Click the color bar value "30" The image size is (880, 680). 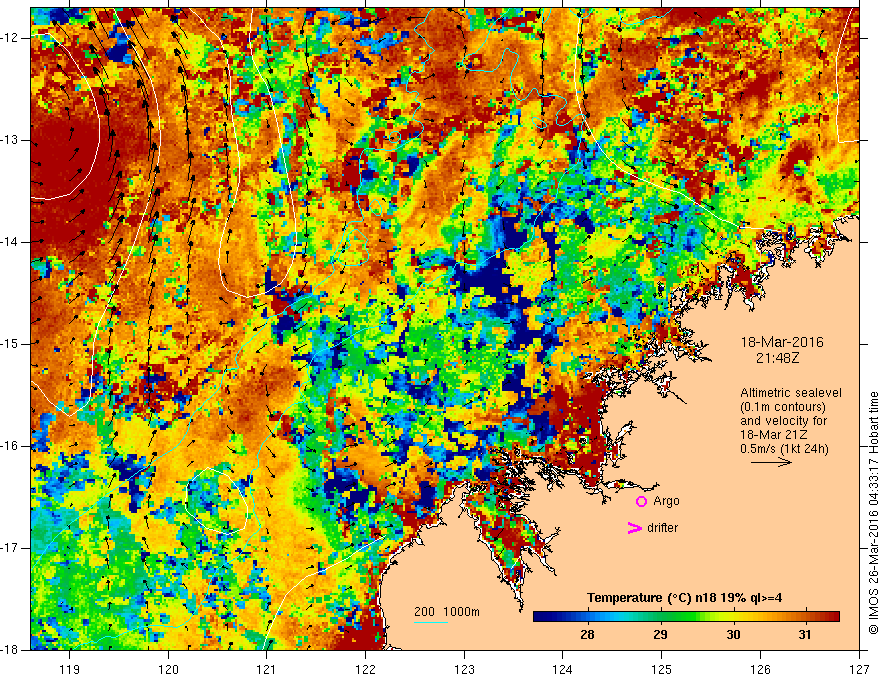tap(733, 635)
